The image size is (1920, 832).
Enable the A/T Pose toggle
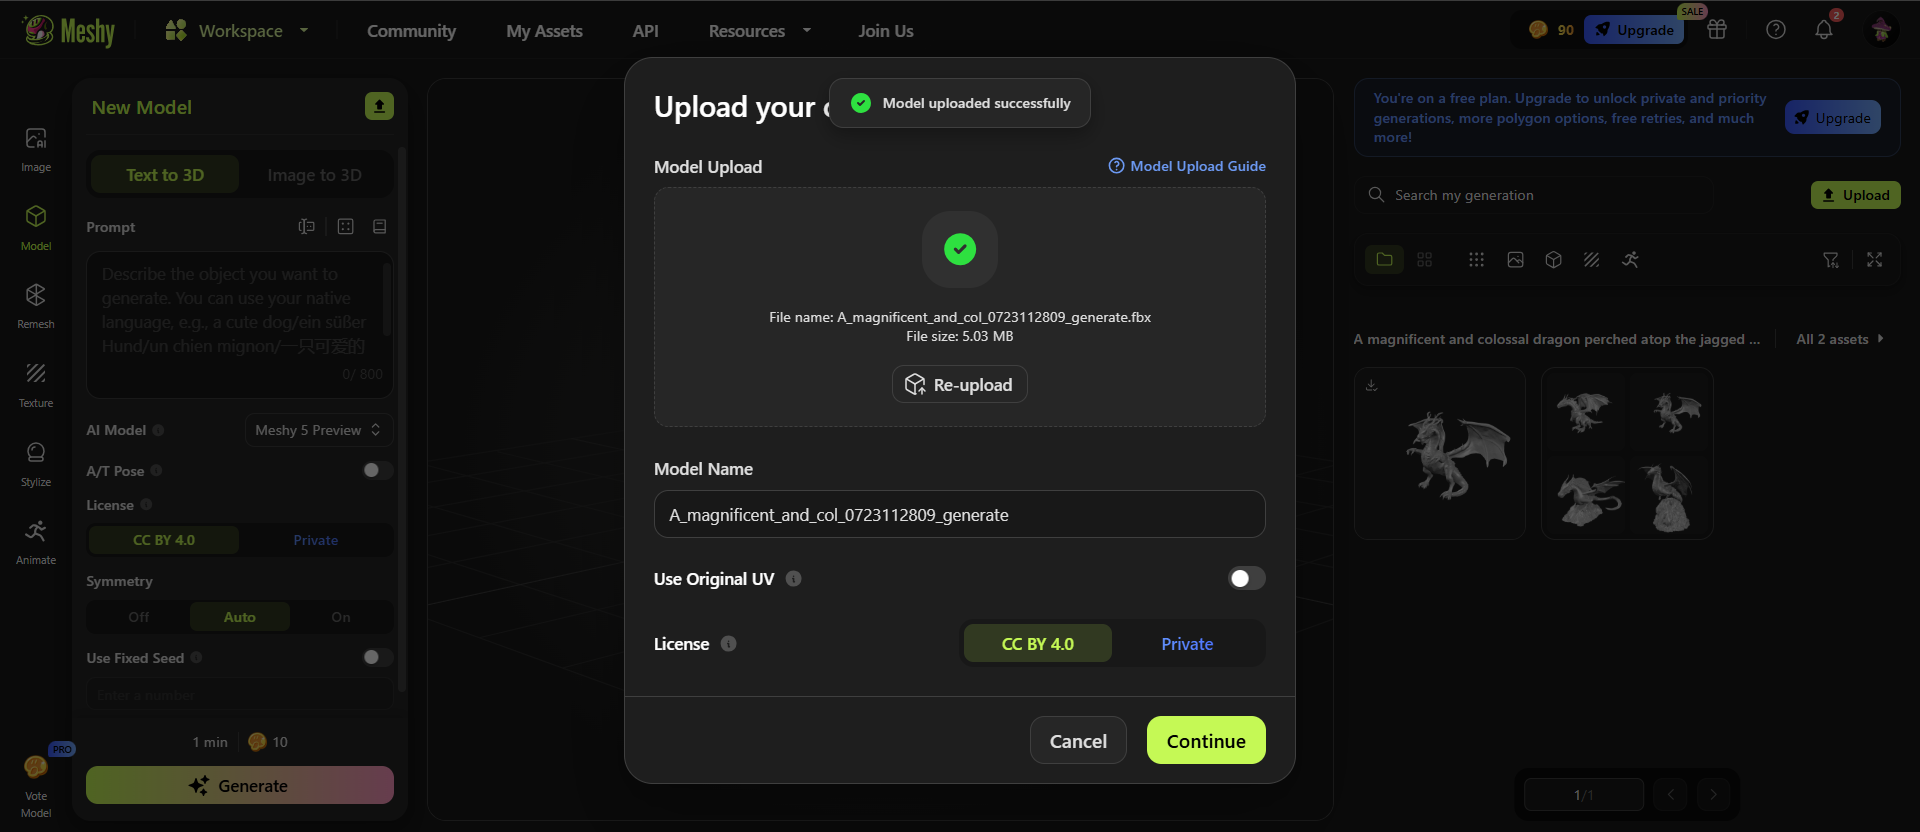tap(377, 470)
